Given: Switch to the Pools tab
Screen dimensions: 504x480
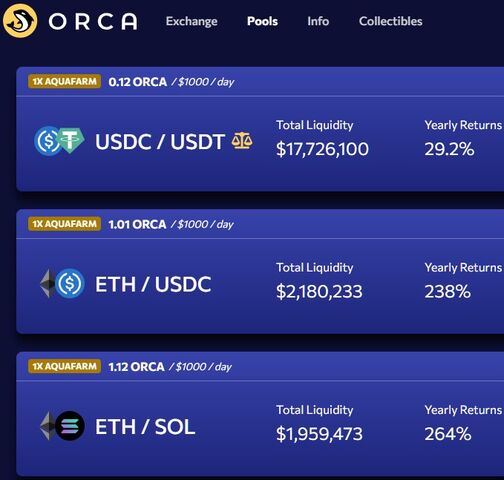Looking at the screenshot, I should (262, 21).
